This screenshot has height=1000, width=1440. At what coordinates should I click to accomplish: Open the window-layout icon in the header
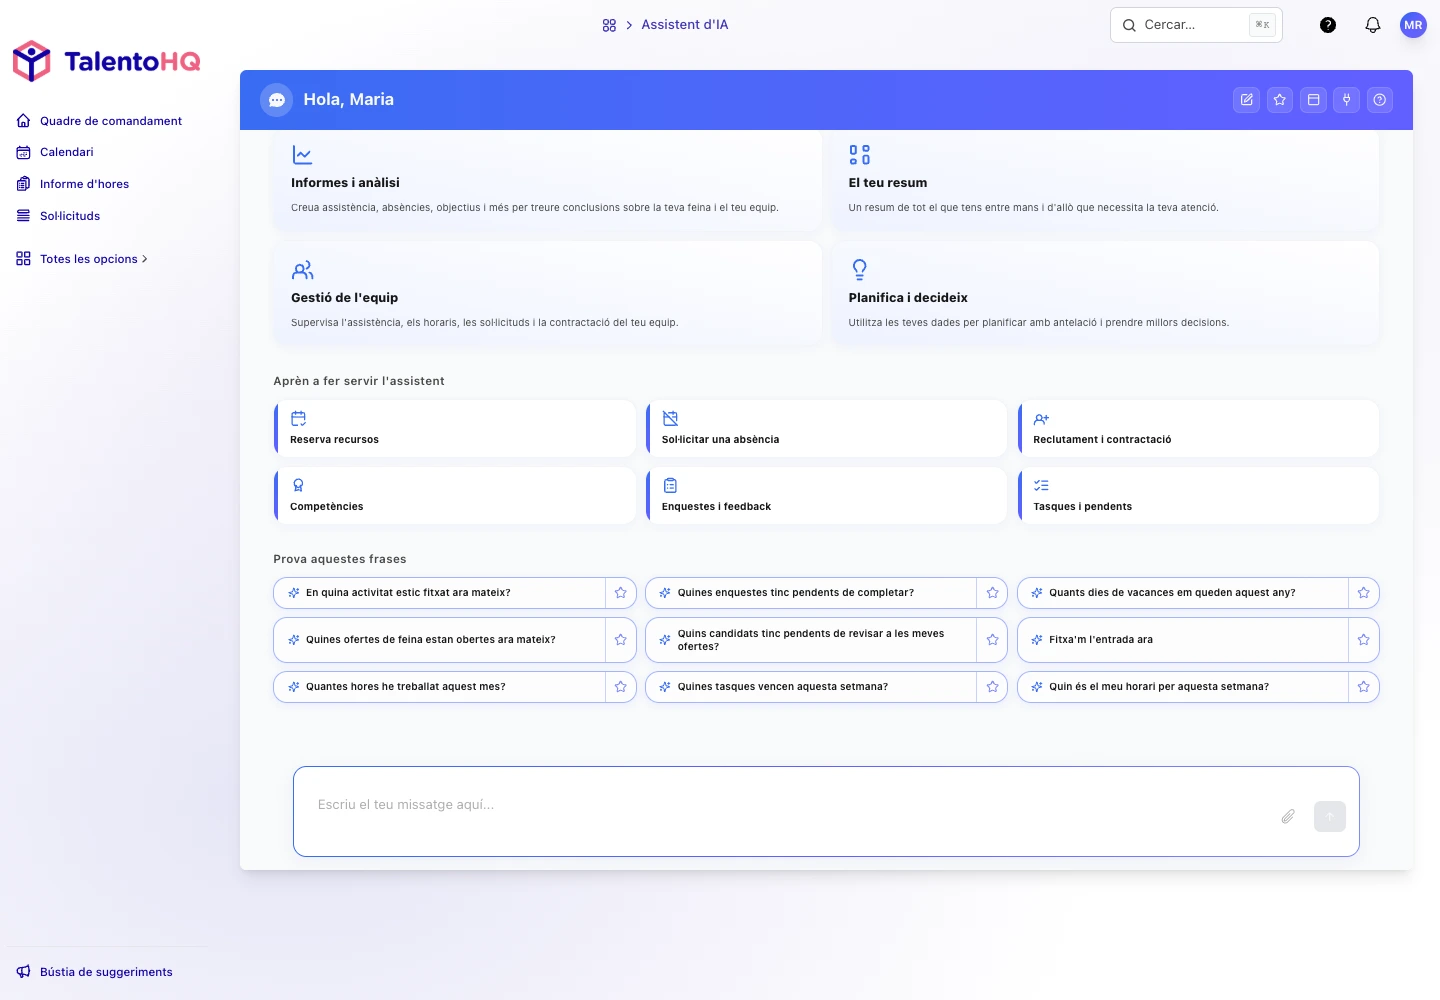[x=1313, y=100]
